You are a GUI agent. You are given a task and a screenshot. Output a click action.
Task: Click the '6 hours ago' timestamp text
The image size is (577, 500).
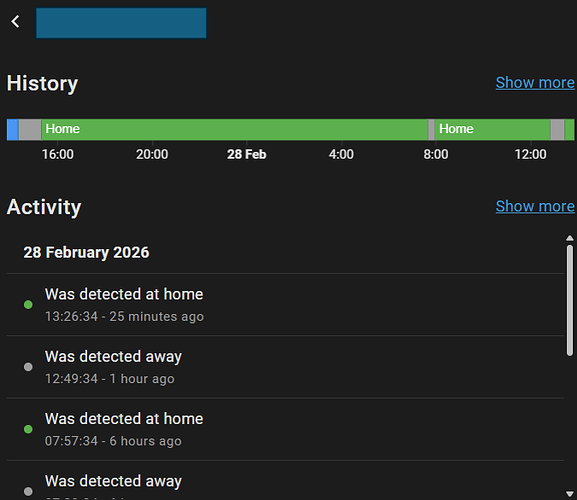[145, 441]
